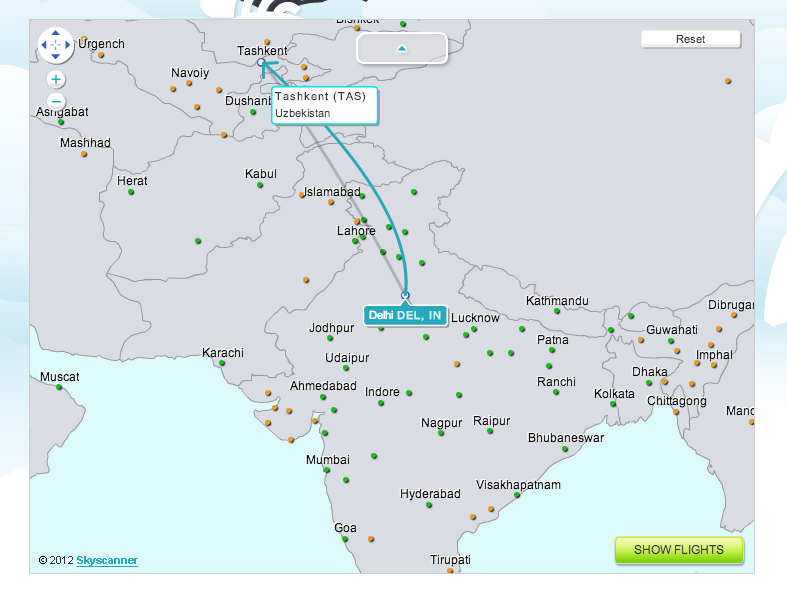The image size is (787, 591).
Task: Select the Muscat airport marker
Action: [x=59, y=388]
